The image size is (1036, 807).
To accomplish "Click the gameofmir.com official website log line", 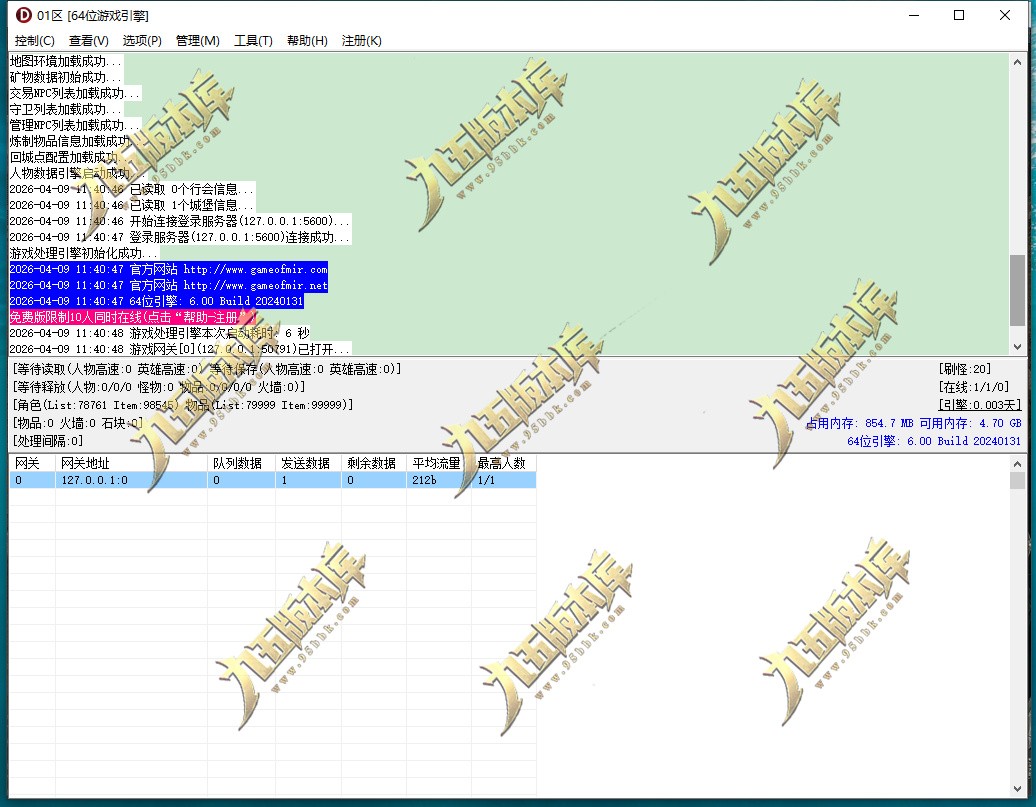I will pos(168,269).
